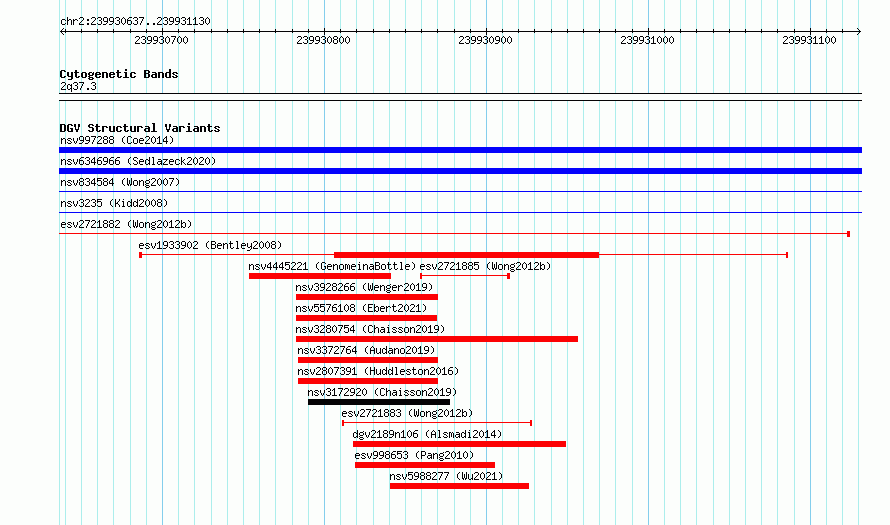Viewport: 890px width, 525px height.
Task: Select the black nsv3172920 bar
Action: click(379, 402)
